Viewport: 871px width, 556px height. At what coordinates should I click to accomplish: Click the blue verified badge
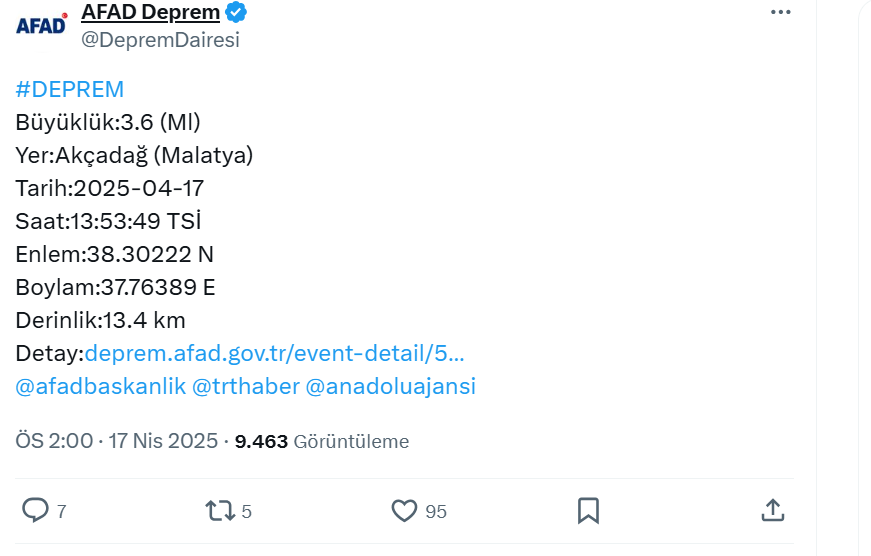point(236,12)
